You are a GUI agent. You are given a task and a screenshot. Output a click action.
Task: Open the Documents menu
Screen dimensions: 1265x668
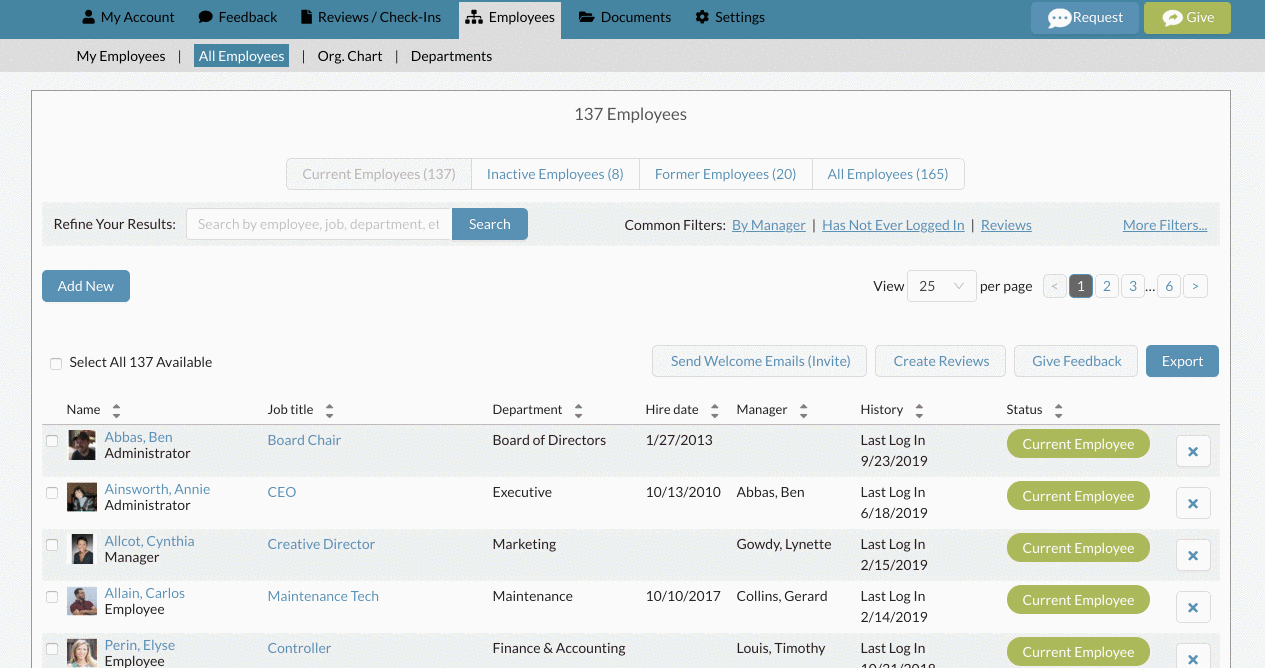click(x=625, y=17)
